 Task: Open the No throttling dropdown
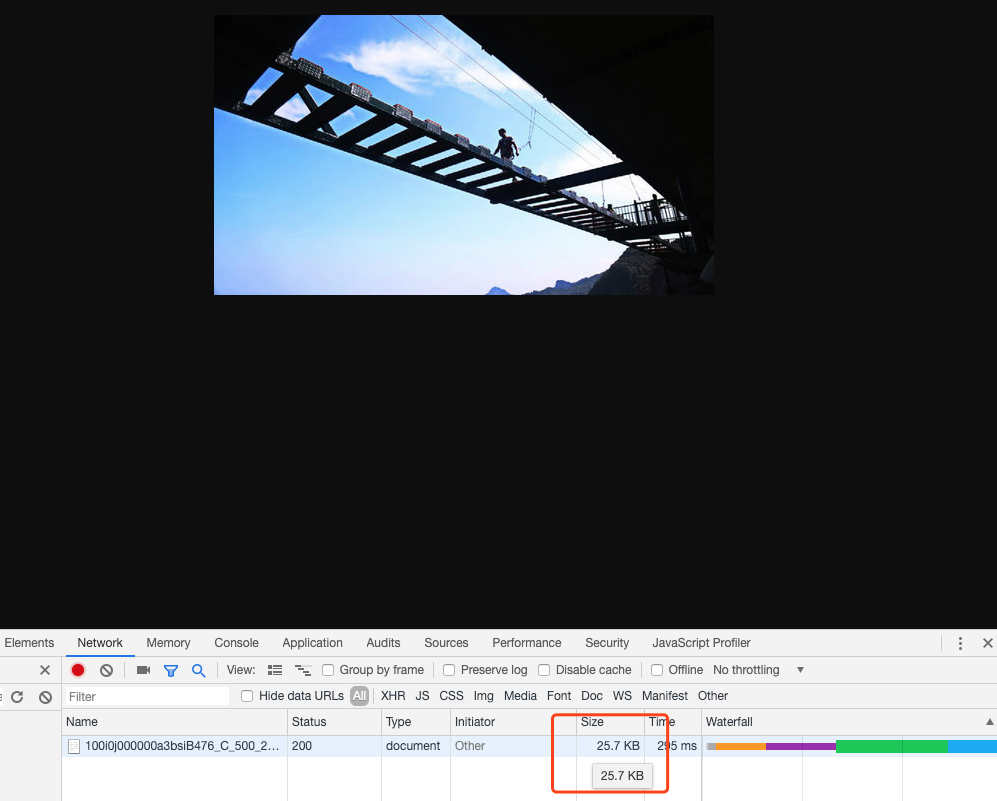(x=759, y=670)
